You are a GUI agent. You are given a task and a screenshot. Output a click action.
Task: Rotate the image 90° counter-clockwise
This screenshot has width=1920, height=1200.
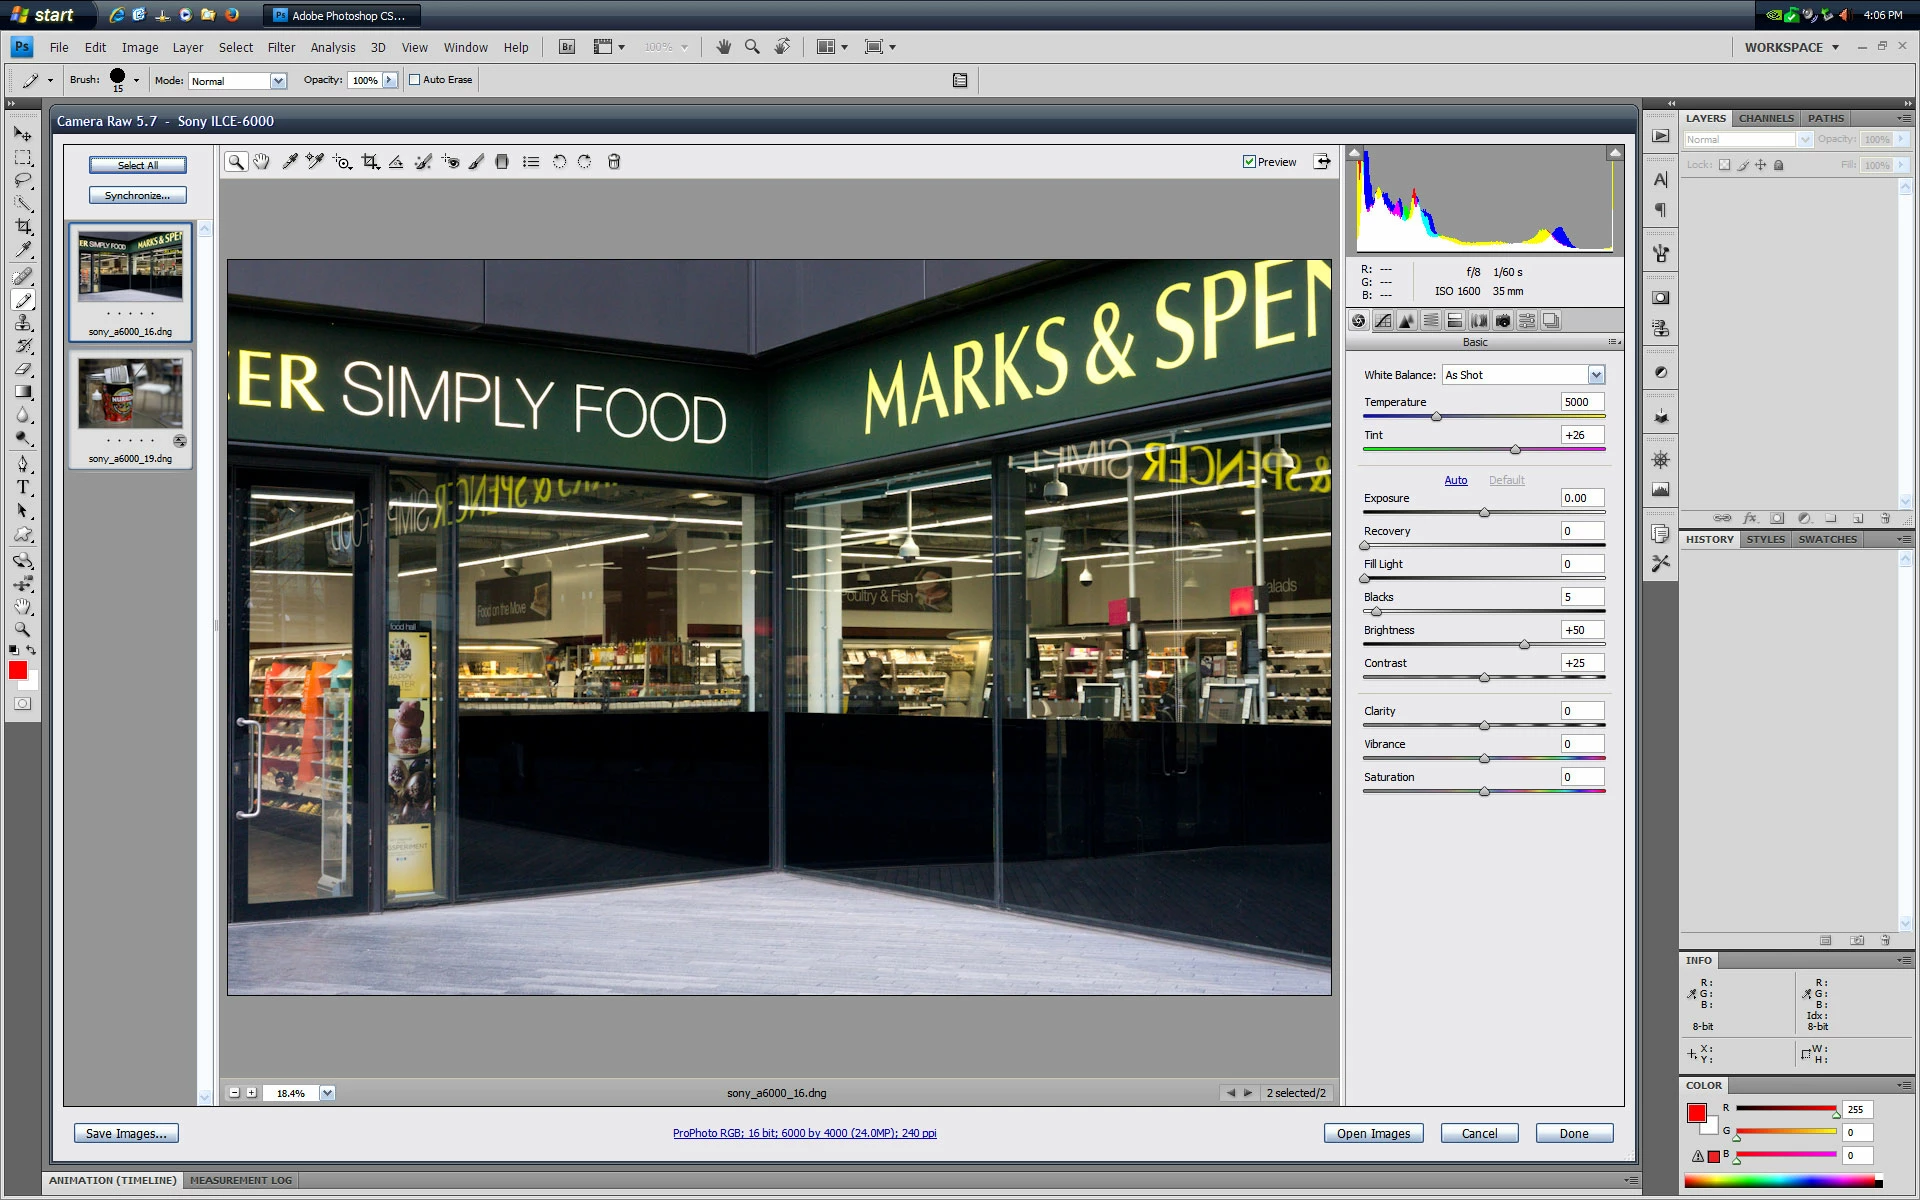click(x=559, y=162)
